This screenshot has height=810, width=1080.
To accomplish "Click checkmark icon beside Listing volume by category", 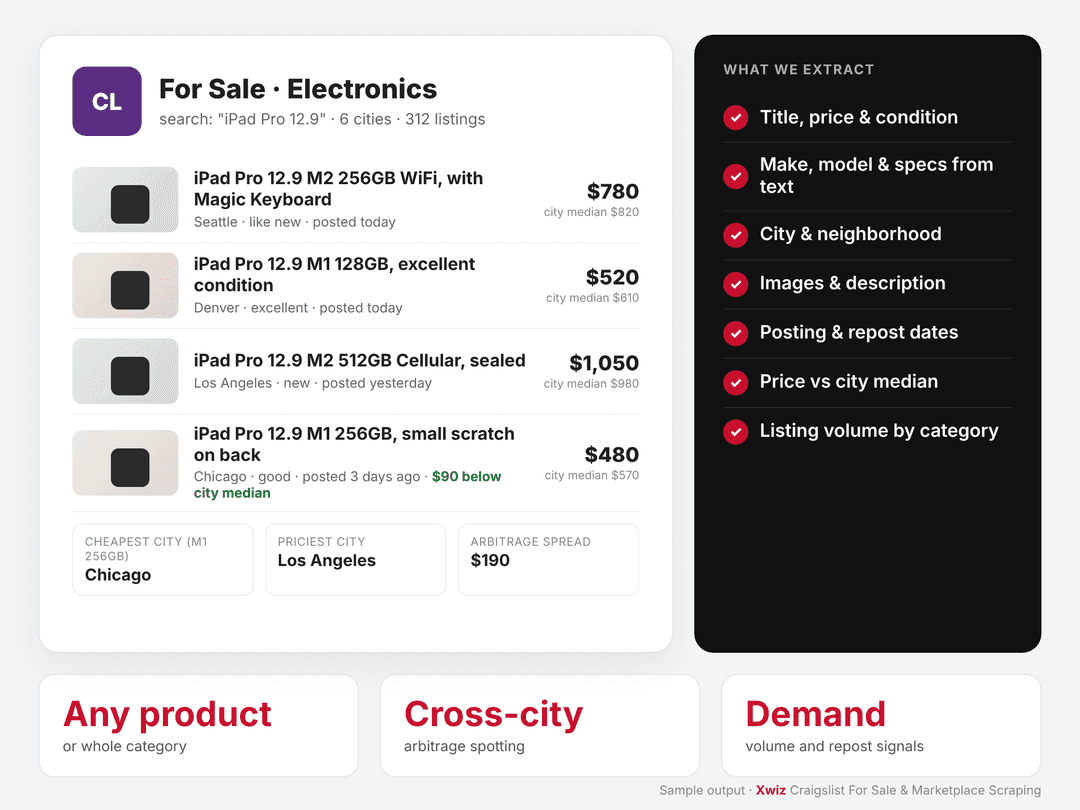I will [x=736, y=432].
